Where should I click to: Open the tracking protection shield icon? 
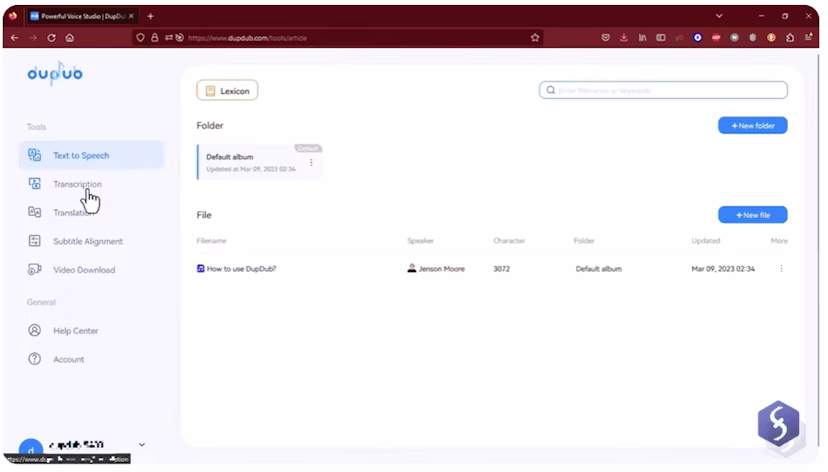[140, 37]
